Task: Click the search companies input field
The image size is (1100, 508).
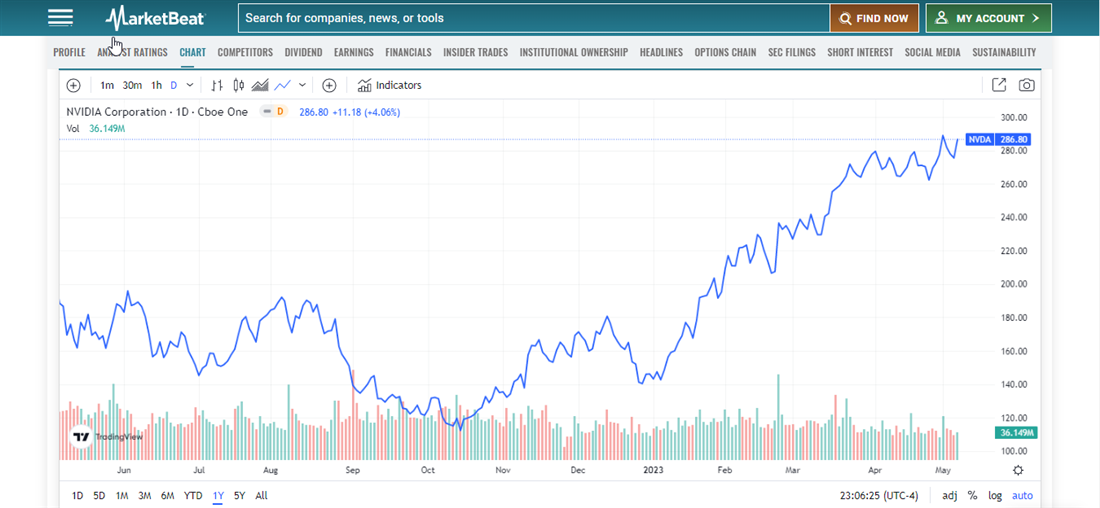Action: [534, 18]
